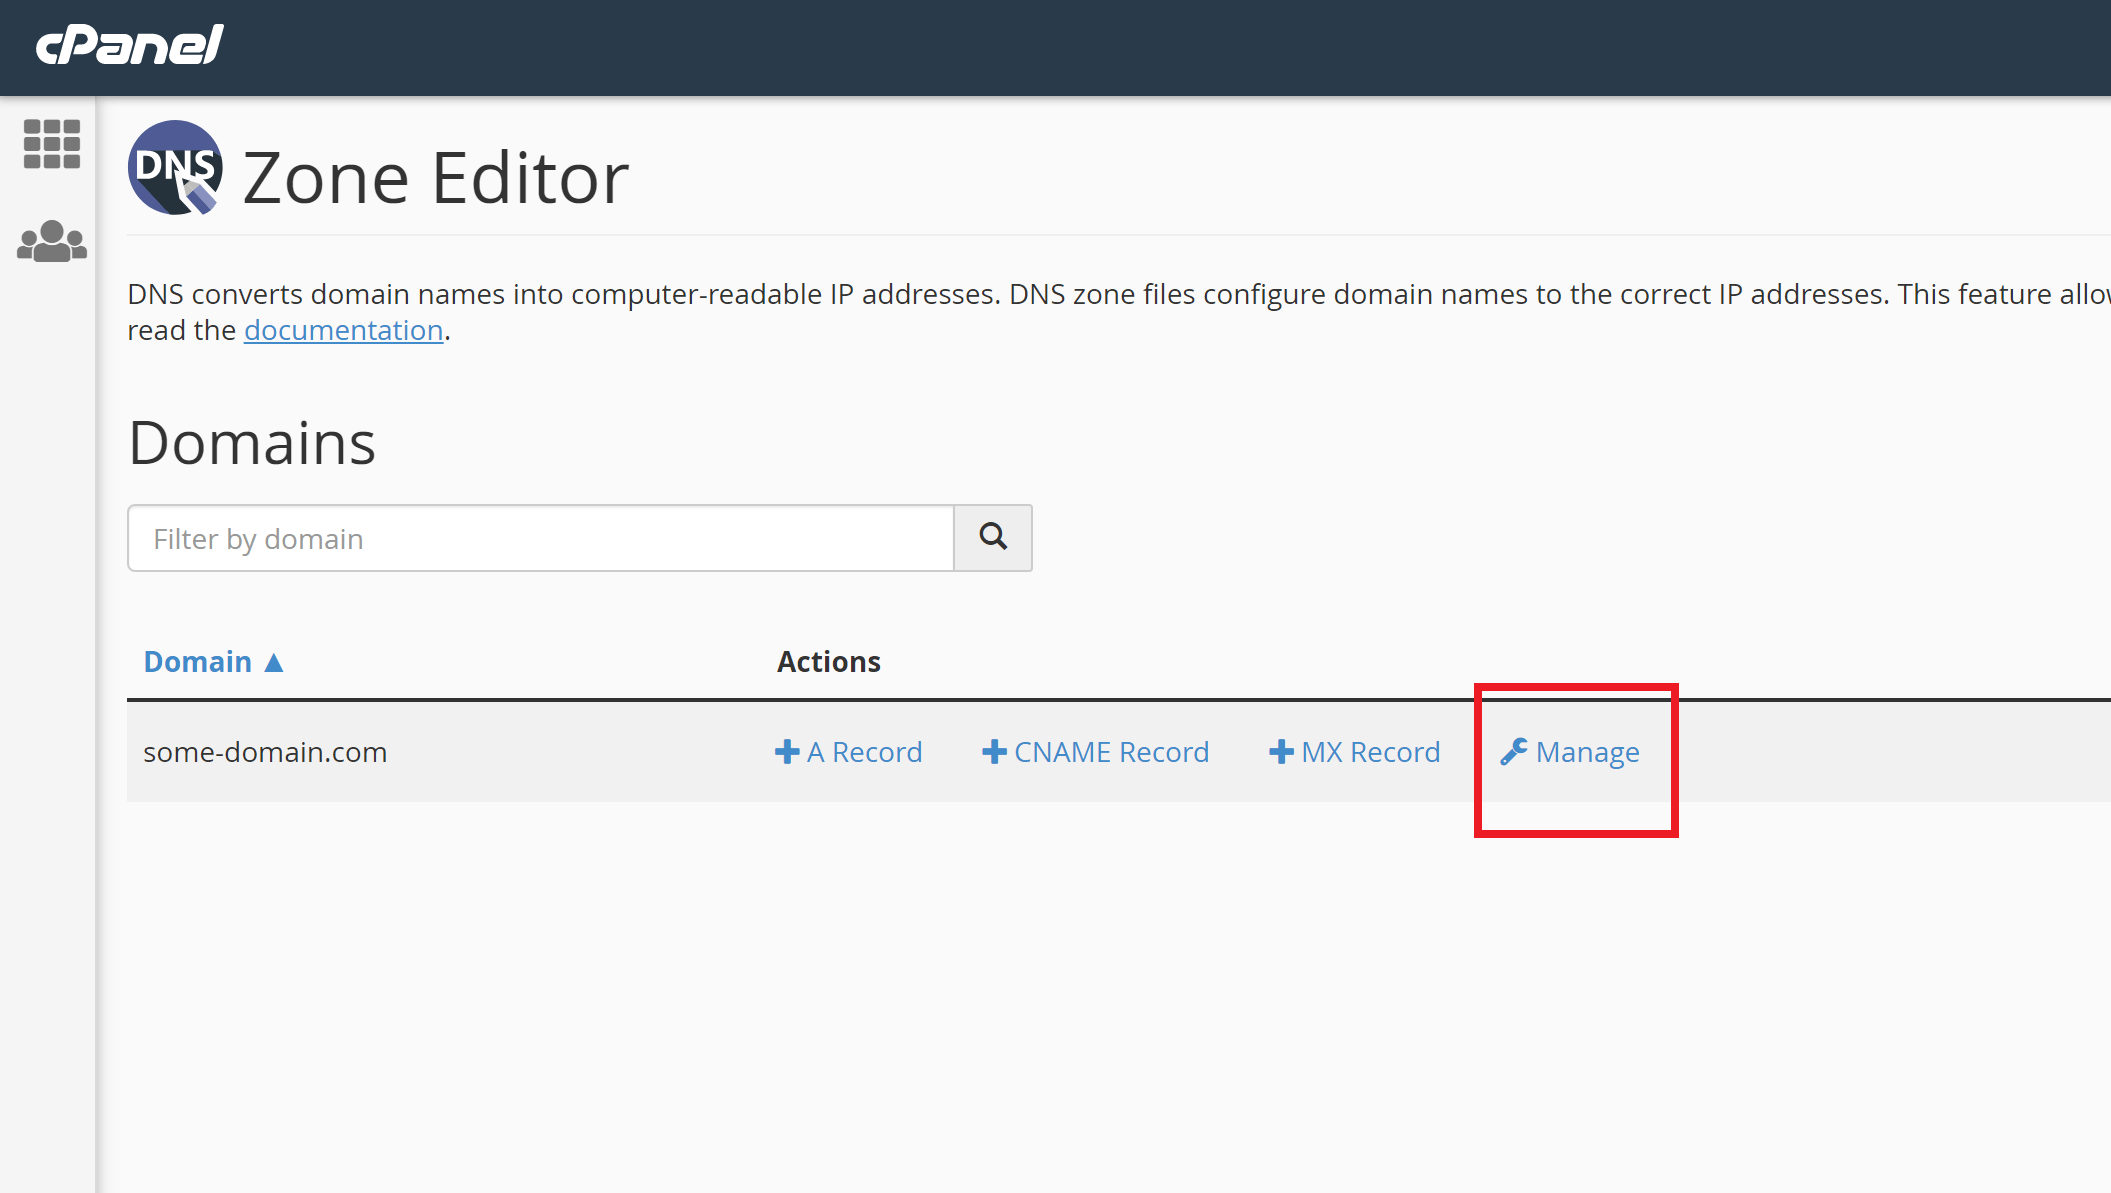
Task: Click the plus icon before MX Record
Action: [1281, 752]
